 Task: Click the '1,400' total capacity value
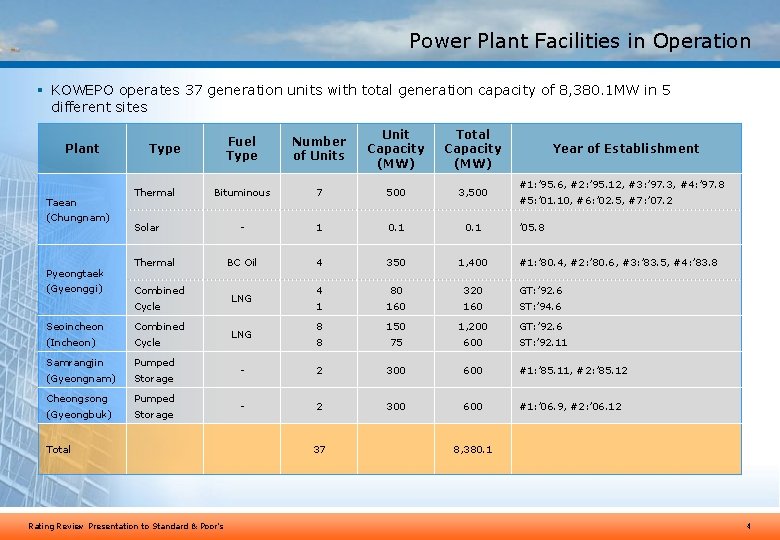tap(473, 262)
